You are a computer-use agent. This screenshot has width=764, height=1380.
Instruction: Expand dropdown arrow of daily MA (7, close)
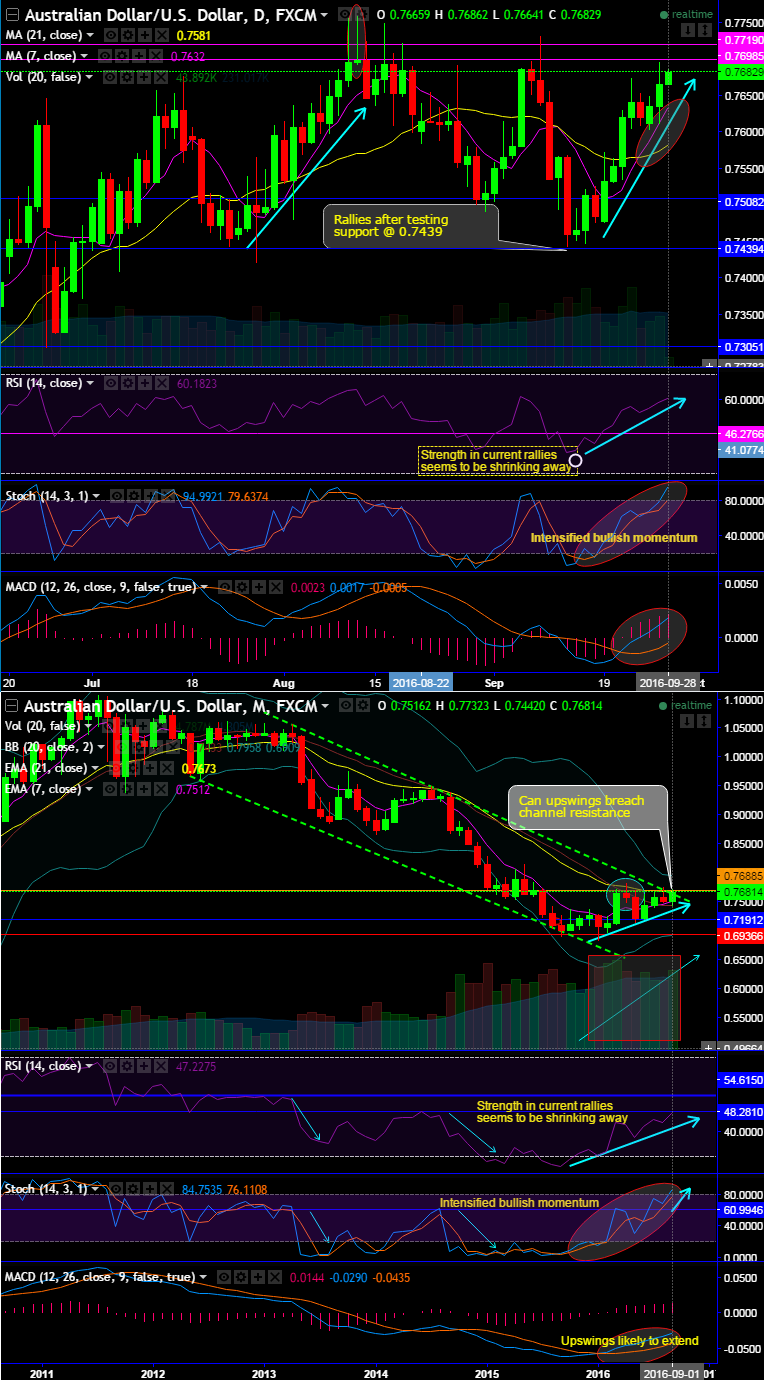(84, 56)
